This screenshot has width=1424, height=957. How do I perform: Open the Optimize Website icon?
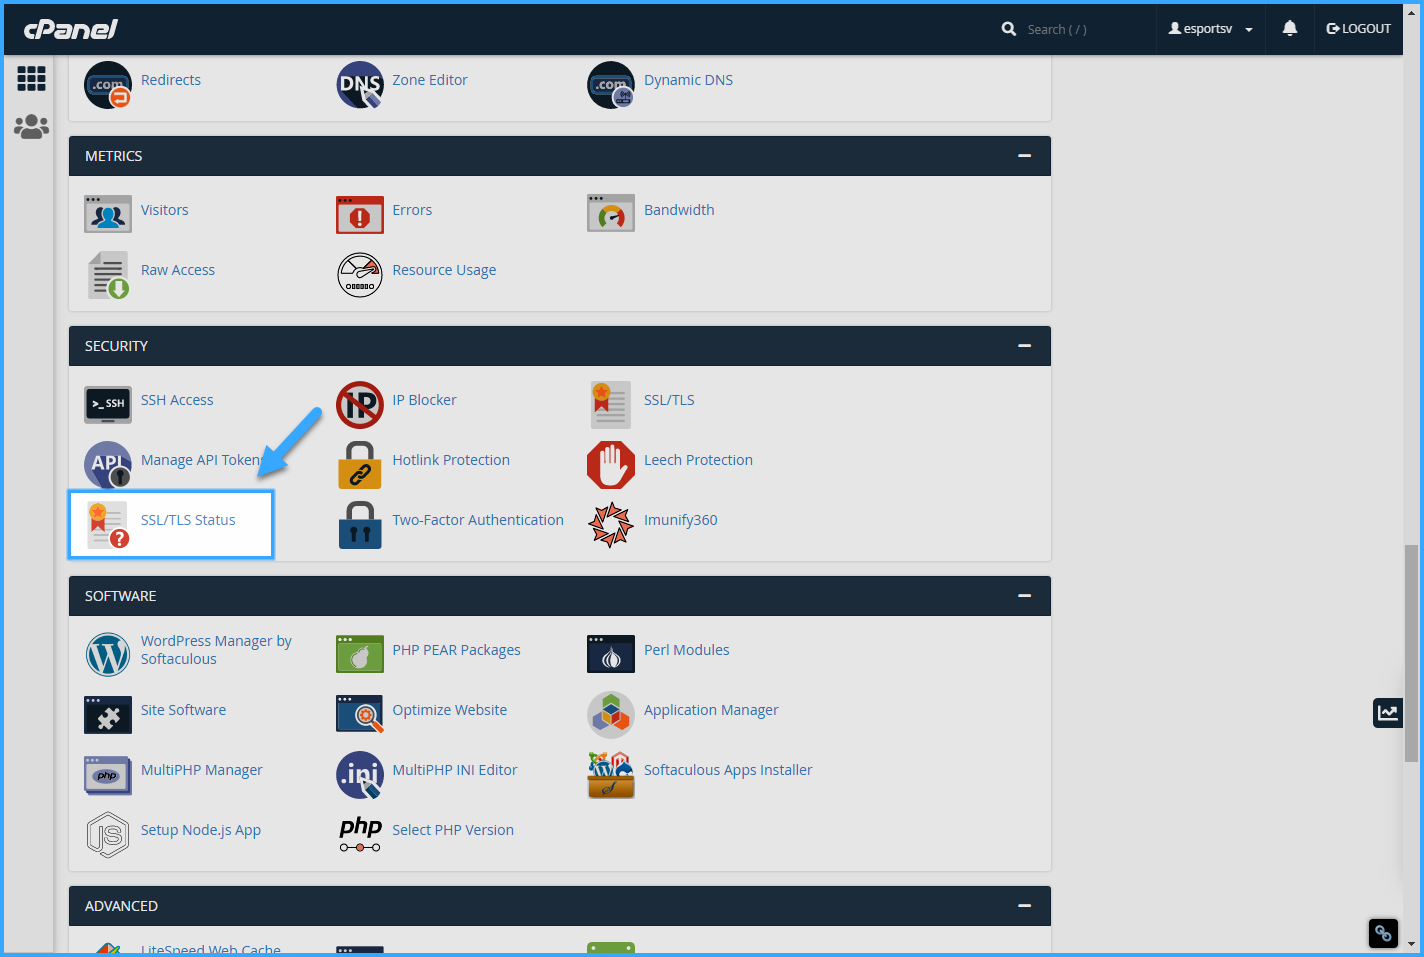tap(360, 714)
